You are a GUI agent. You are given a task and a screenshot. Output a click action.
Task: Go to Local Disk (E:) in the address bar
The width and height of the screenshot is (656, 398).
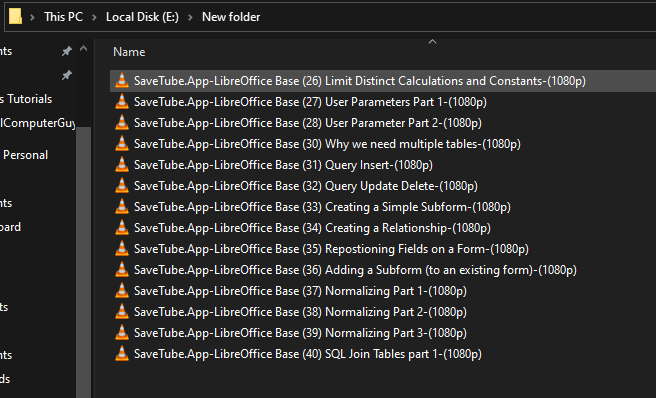tap(142, 17)
